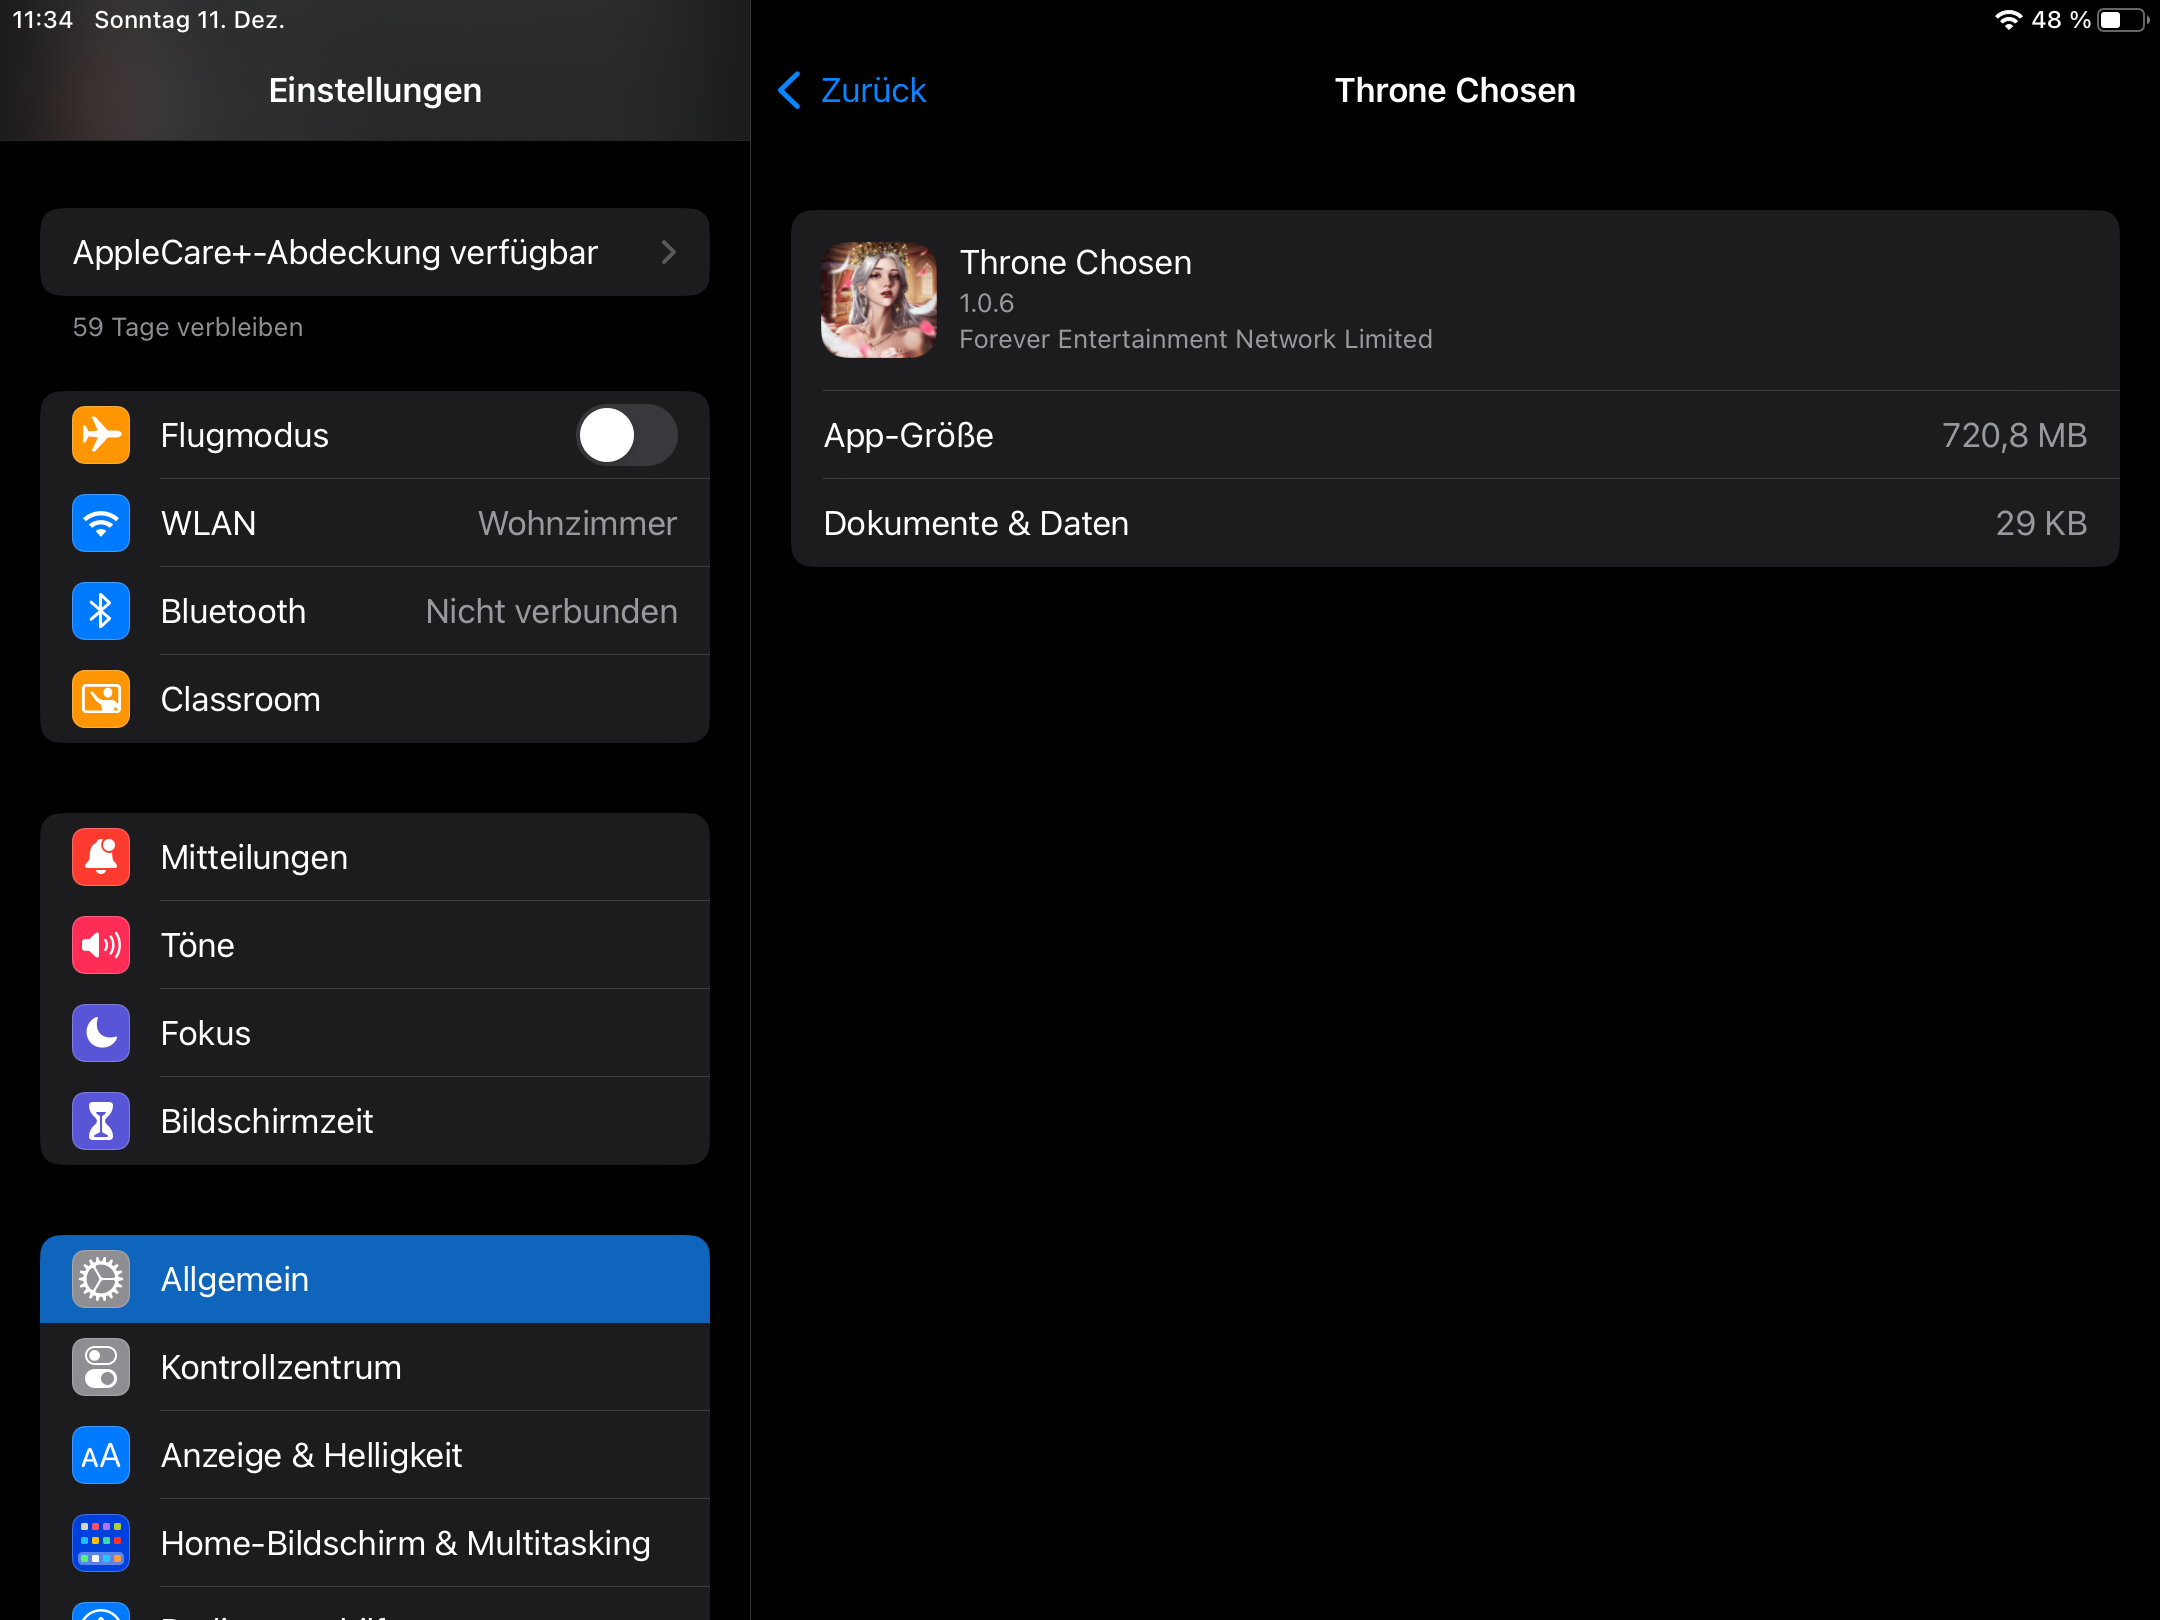Tap the red Mitteilungen bell icon
Viewport: 2160px width, 1620px height.
pyautogui.click(x=101, y=857)
